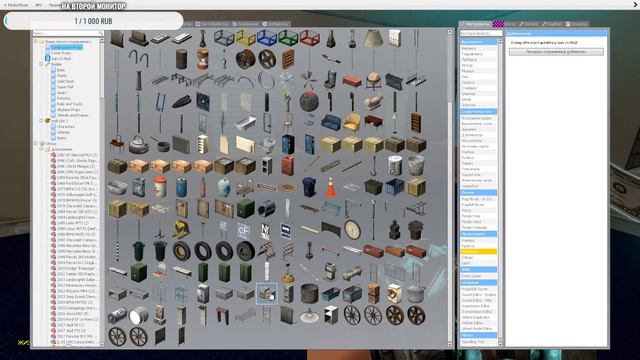Viewport: 640px width, 360px height.
Task: Collapse the 'Строительство' tool category header
Action: pyautogui.click(x=478, y=111)
